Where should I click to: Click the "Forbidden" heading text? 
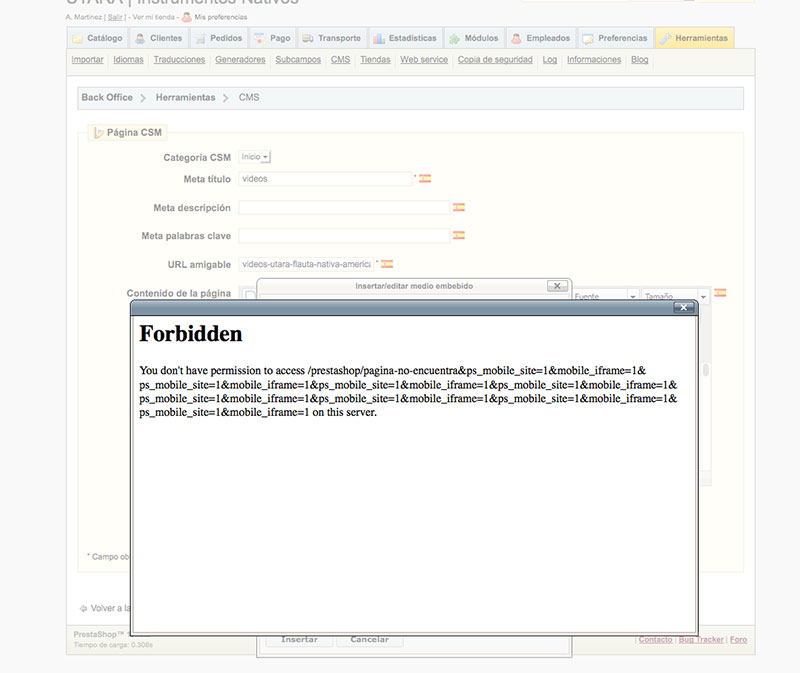191,334
